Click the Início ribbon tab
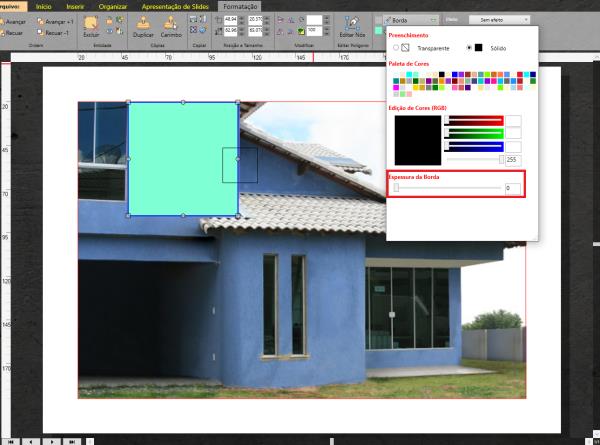This screenshot has width=600, height=445. click(44, 6)
